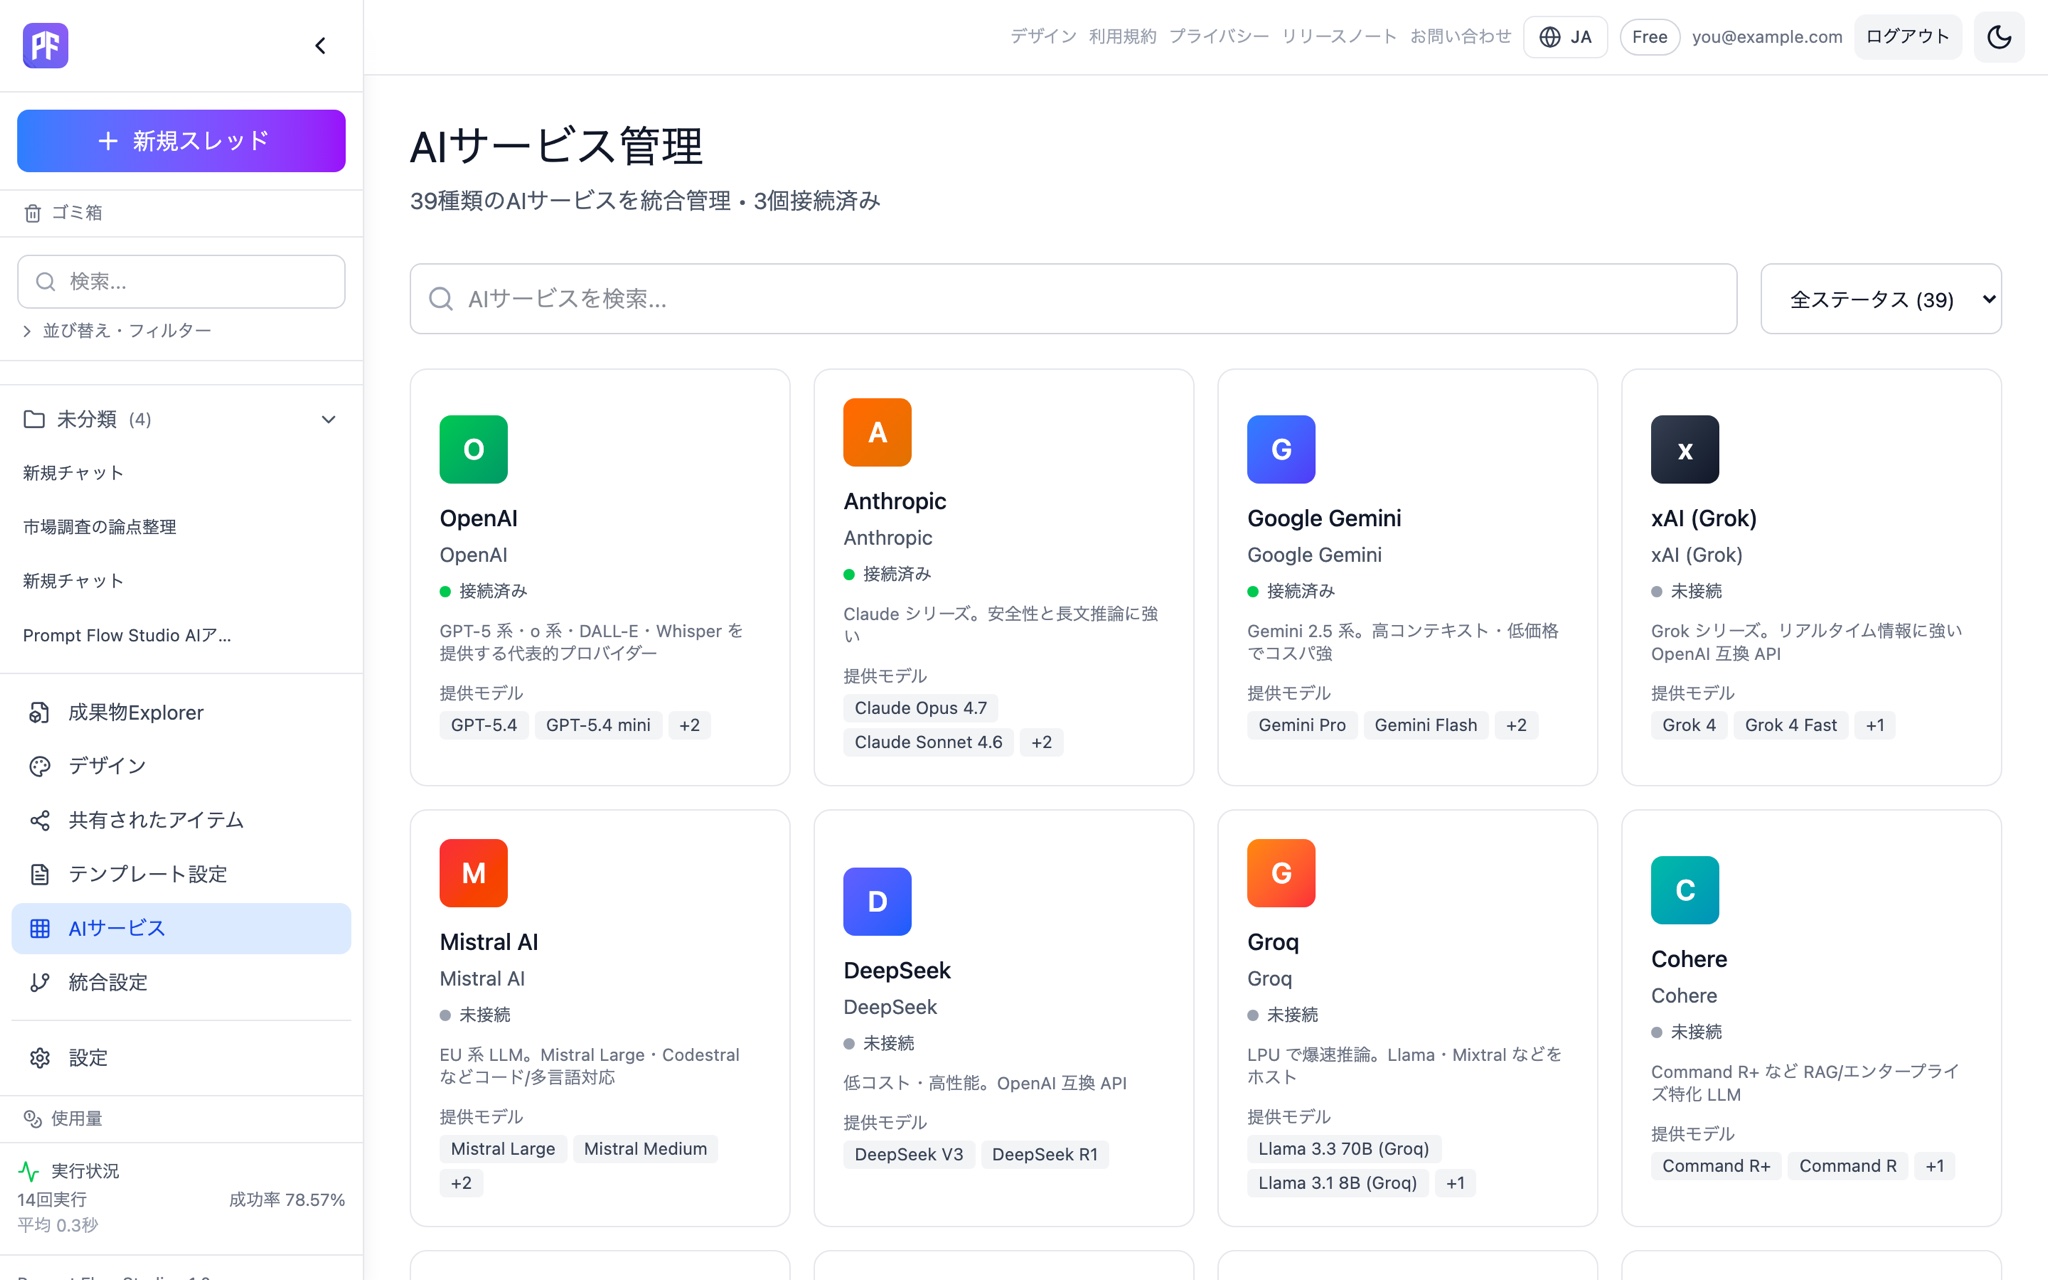Open the AIサービス sidebar menu item
This screenshot has height=1280, width=2048.
click(181, 928)
